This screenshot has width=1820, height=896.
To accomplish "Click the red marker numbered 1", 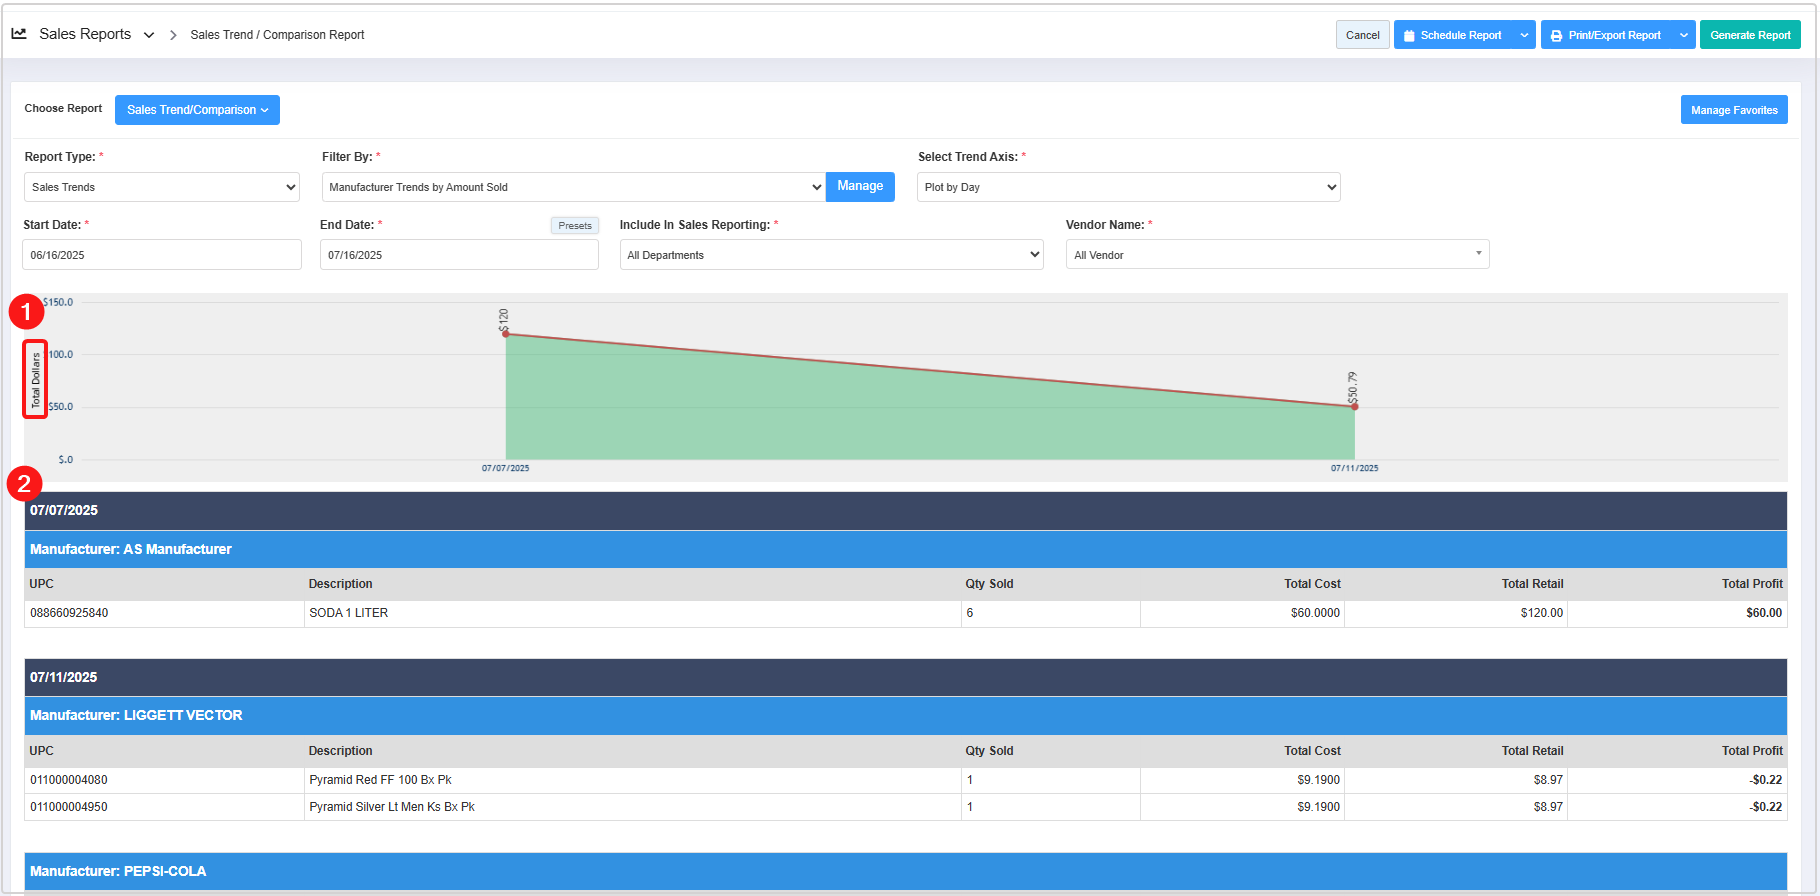I will click(27, 312).
